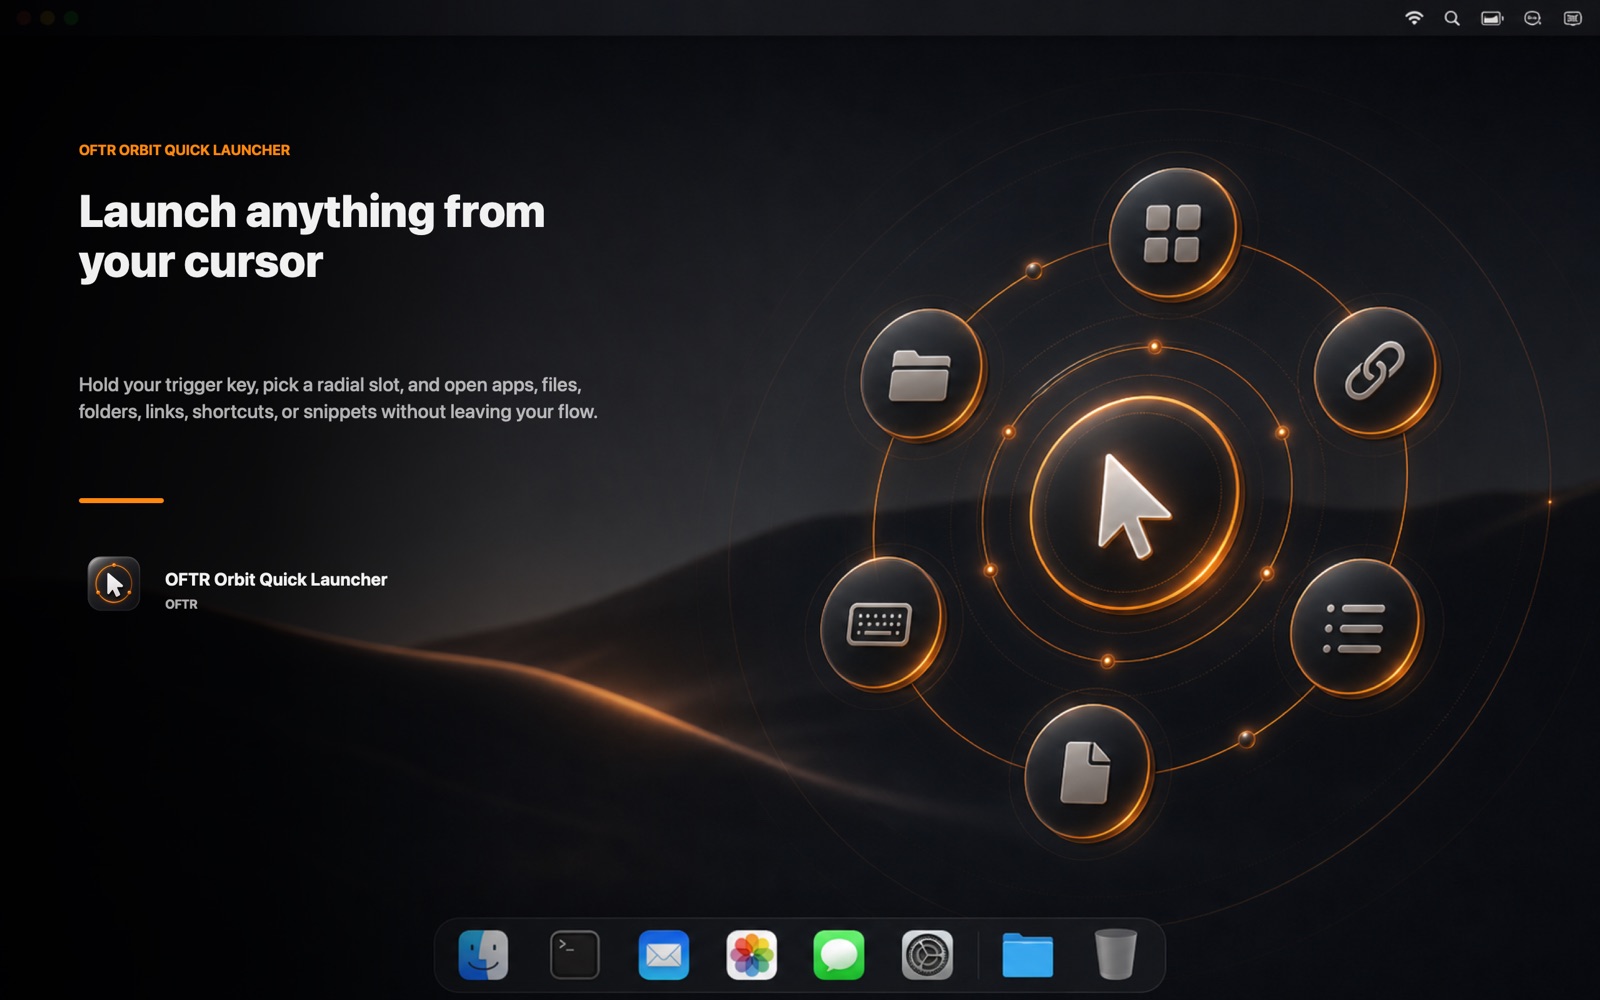1600x1000 pixels.
Task: Launch Messages from the dock
Action: tap(839, 955)
